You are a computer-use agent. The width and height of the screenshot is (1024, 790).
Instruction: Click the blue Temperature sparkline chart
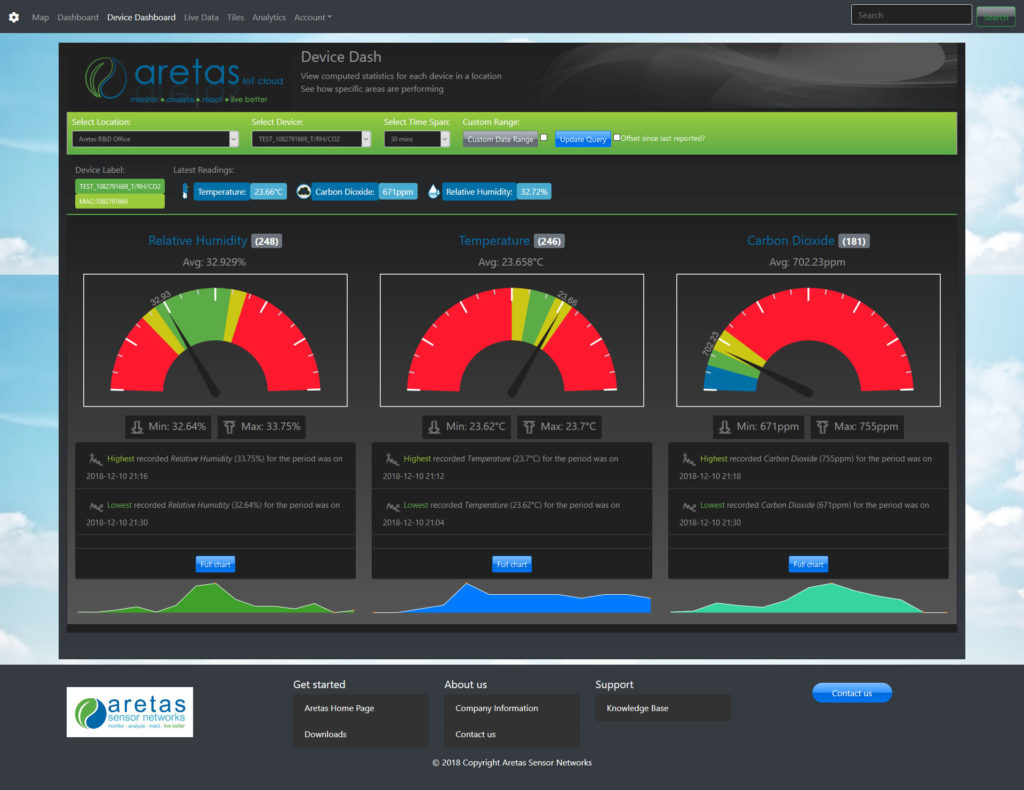[x=512, y=598]
